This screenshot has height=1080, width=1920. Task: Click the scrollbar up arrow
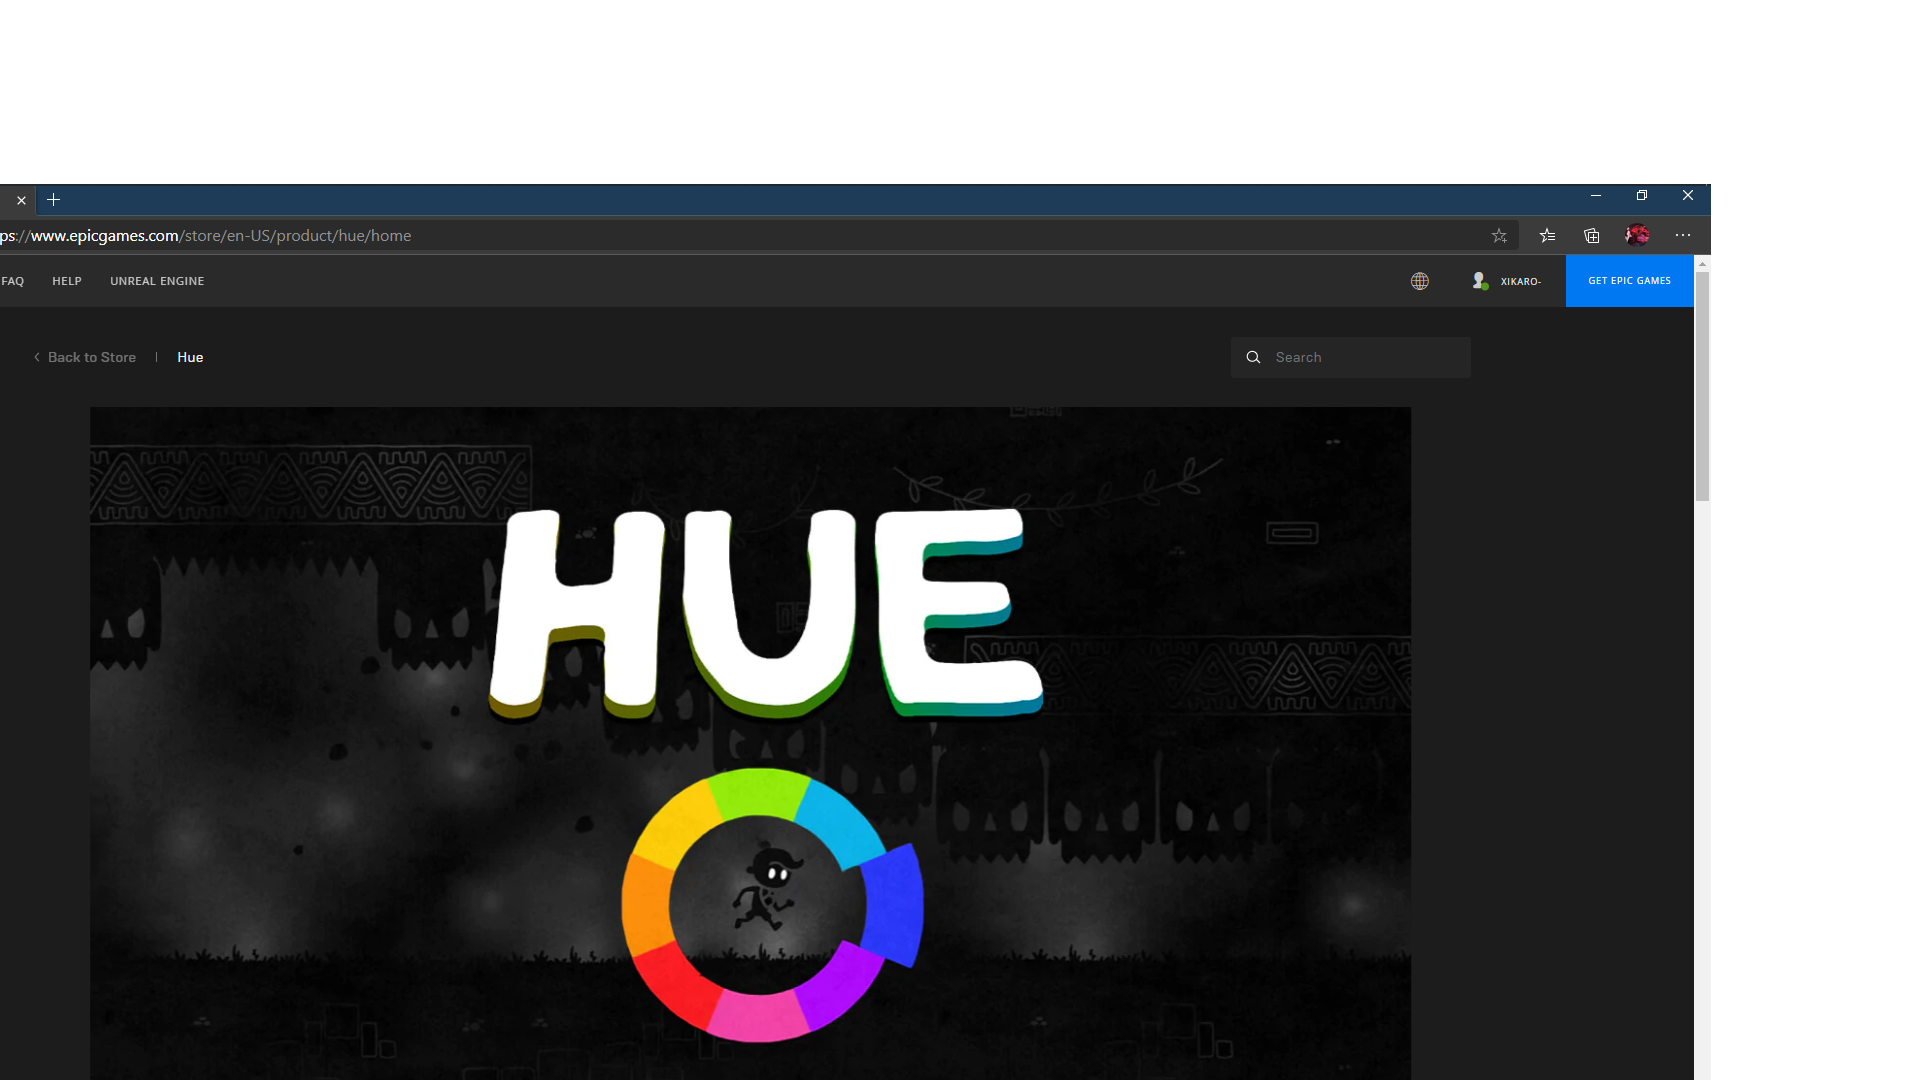1702,264
